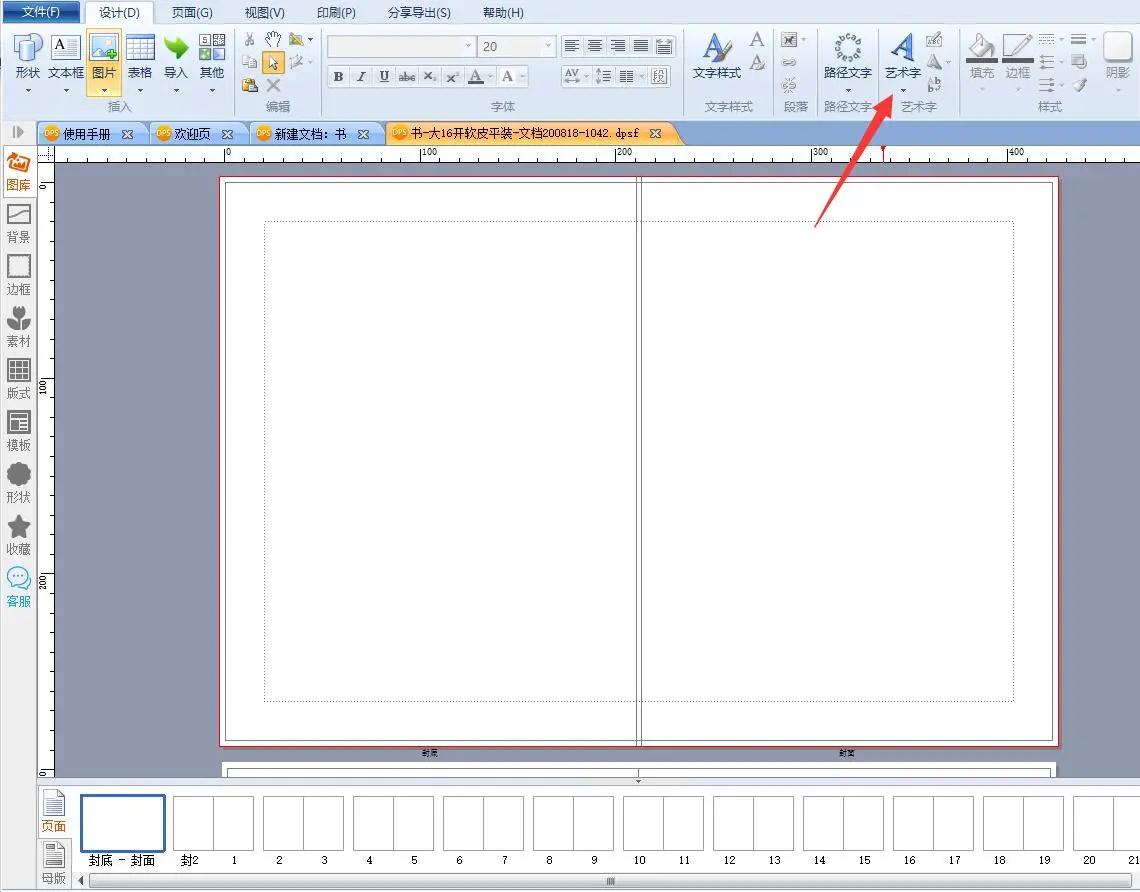Switch to the 页面(G) ribbon tab

click(x=192, y=13)
